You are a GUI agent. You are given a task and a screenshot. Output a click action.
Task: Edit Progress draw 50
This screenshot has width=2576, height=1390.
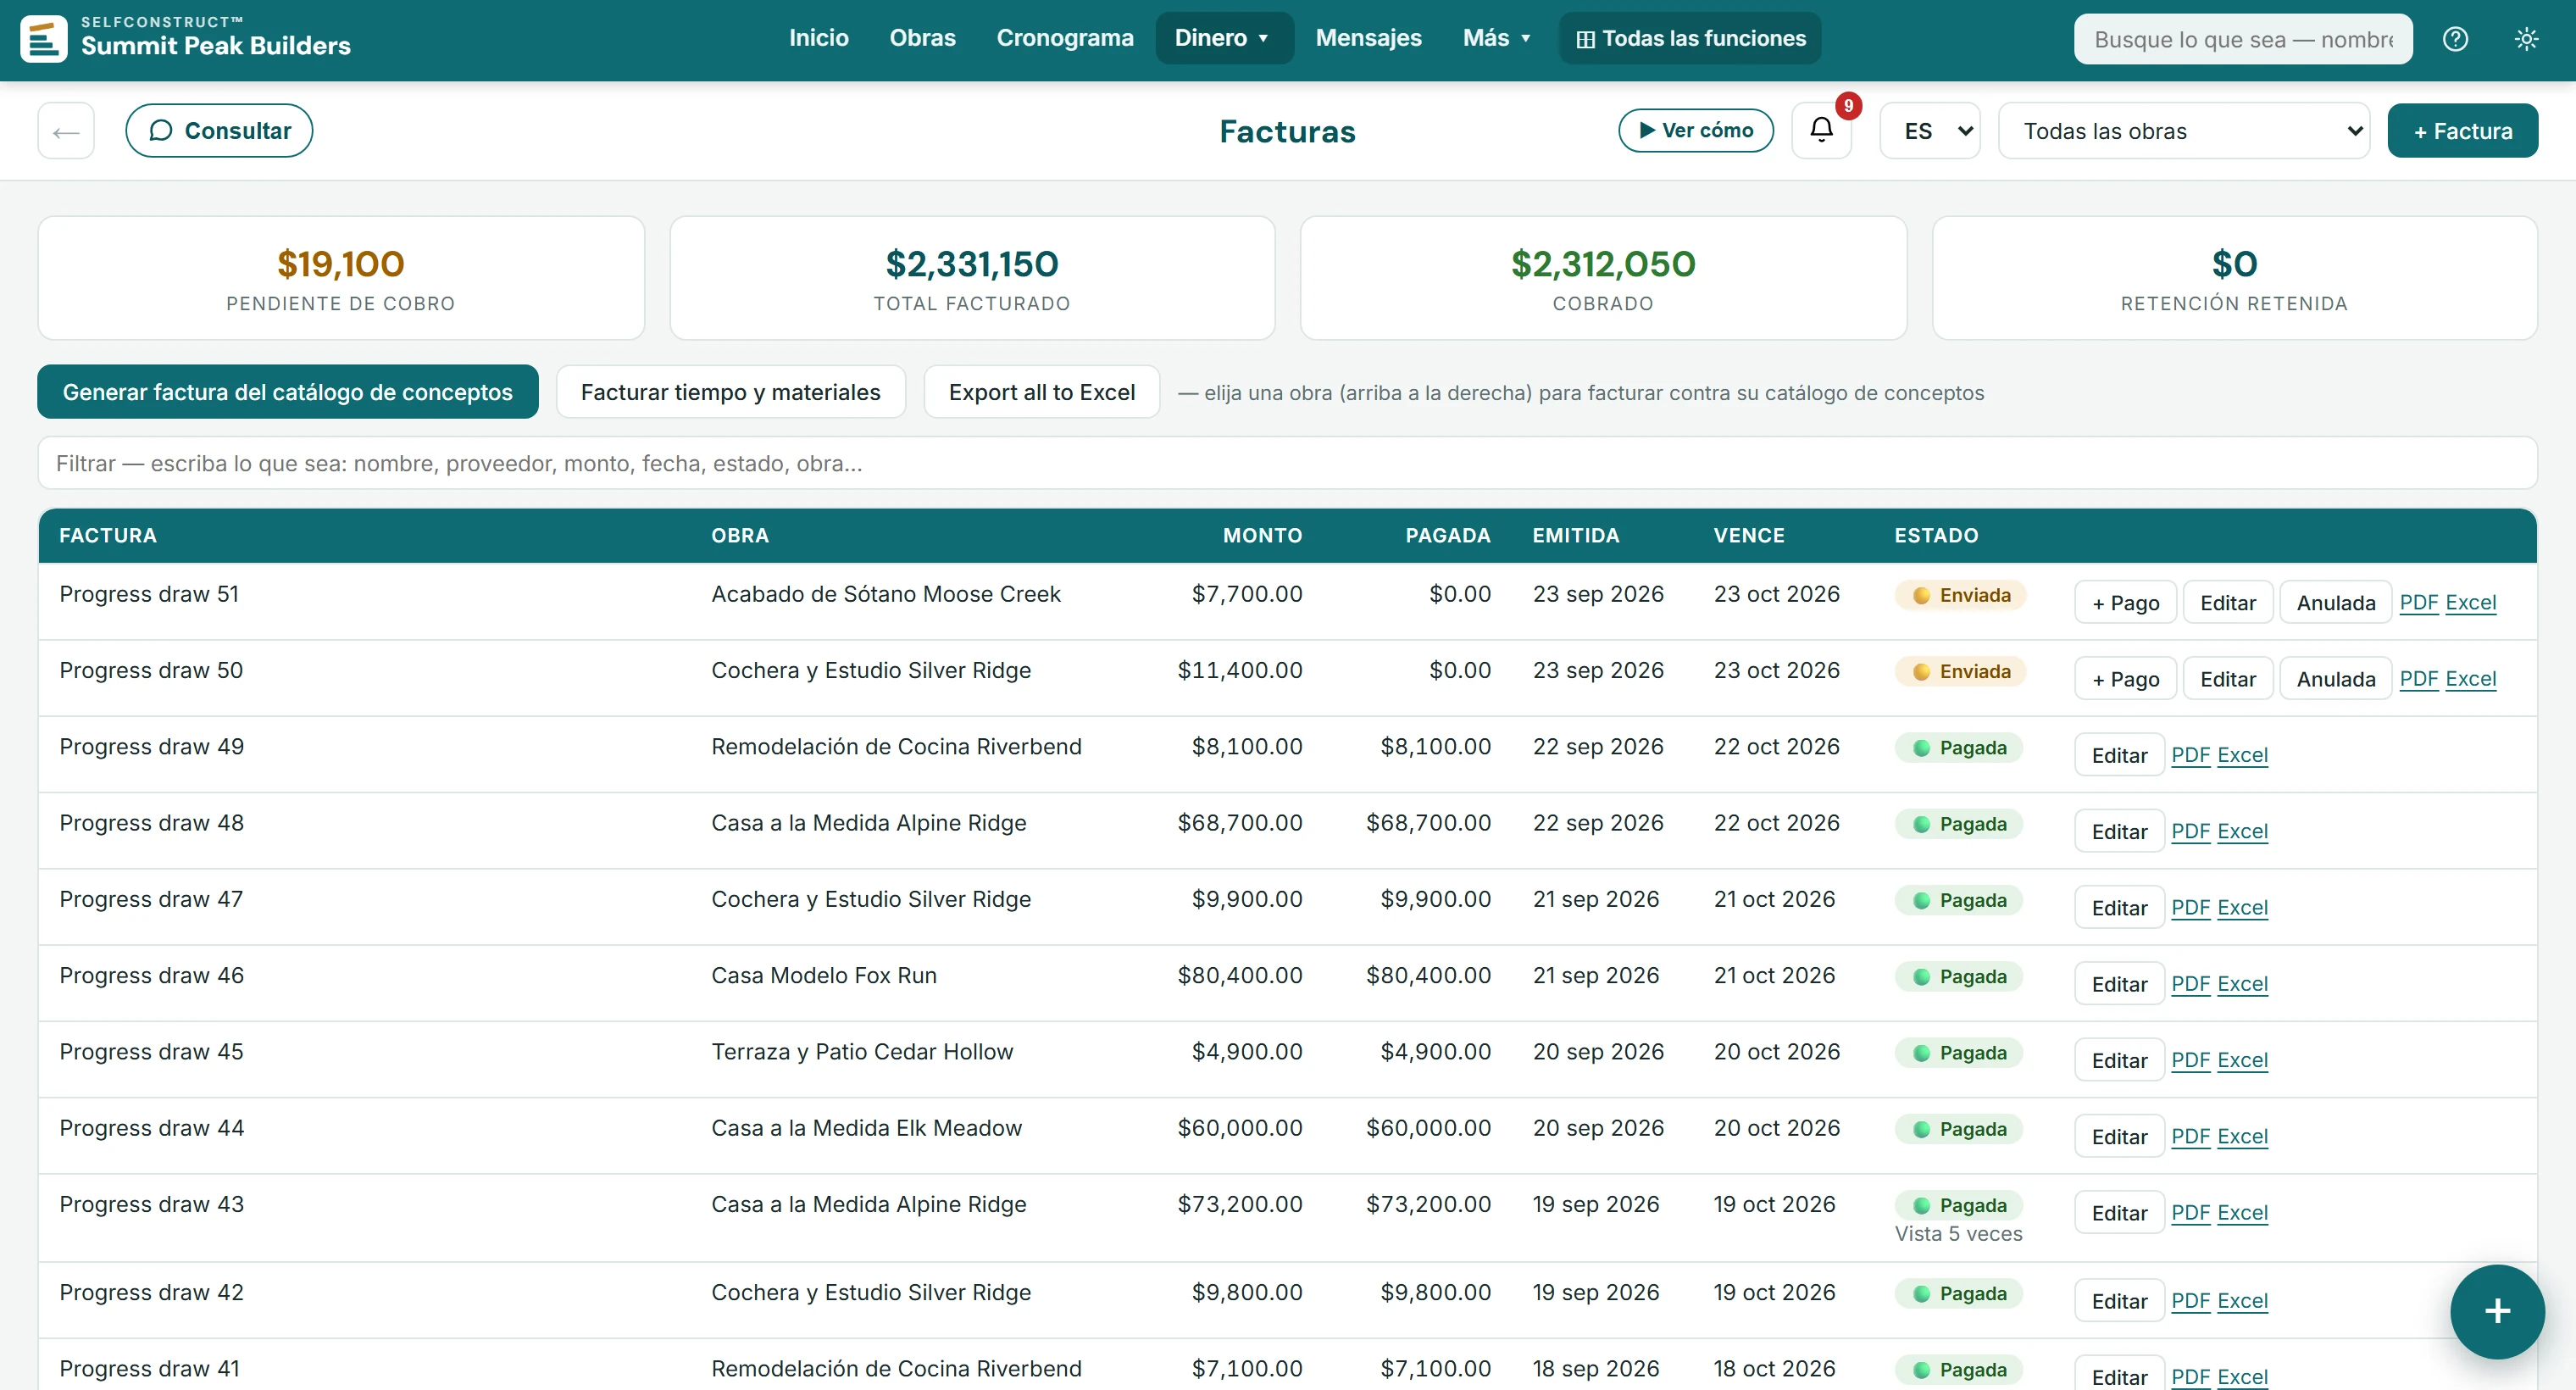[x=2227, y=678]
